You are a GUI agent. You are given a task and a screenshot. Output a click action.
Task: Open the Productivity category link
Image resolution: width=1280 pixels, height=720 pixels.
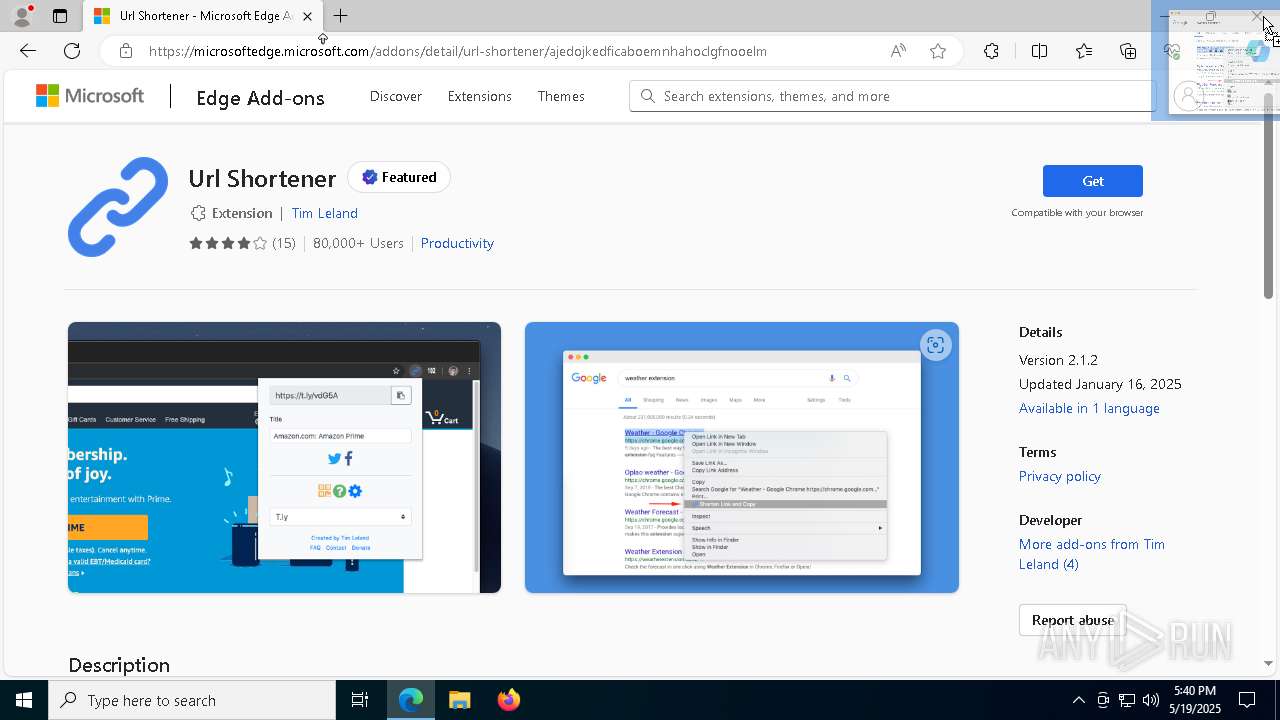[x=457, y=243]
